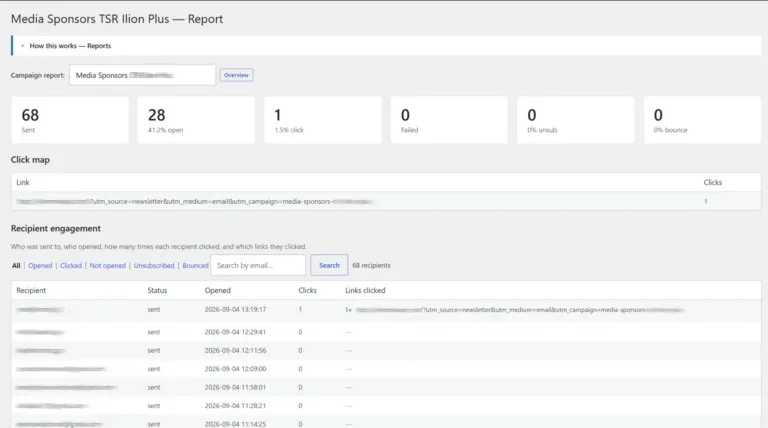Click the Clicks column header in Click map
The image size is (768, 428).
(x=713, y=182)
